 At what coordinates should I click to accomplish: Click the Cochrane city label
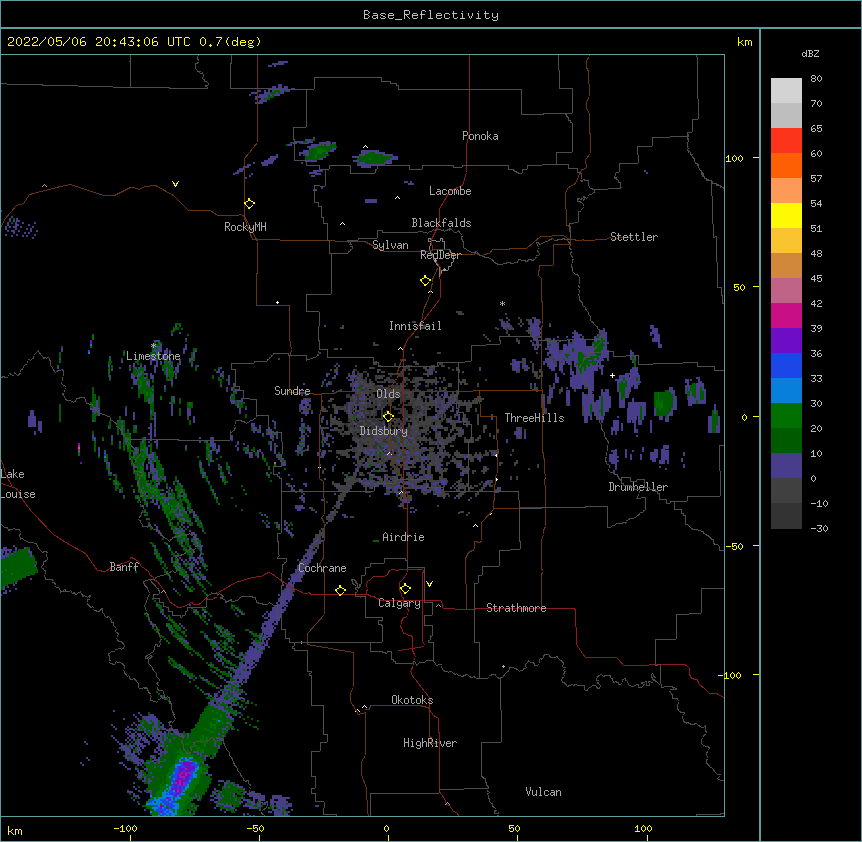[322, 568]
